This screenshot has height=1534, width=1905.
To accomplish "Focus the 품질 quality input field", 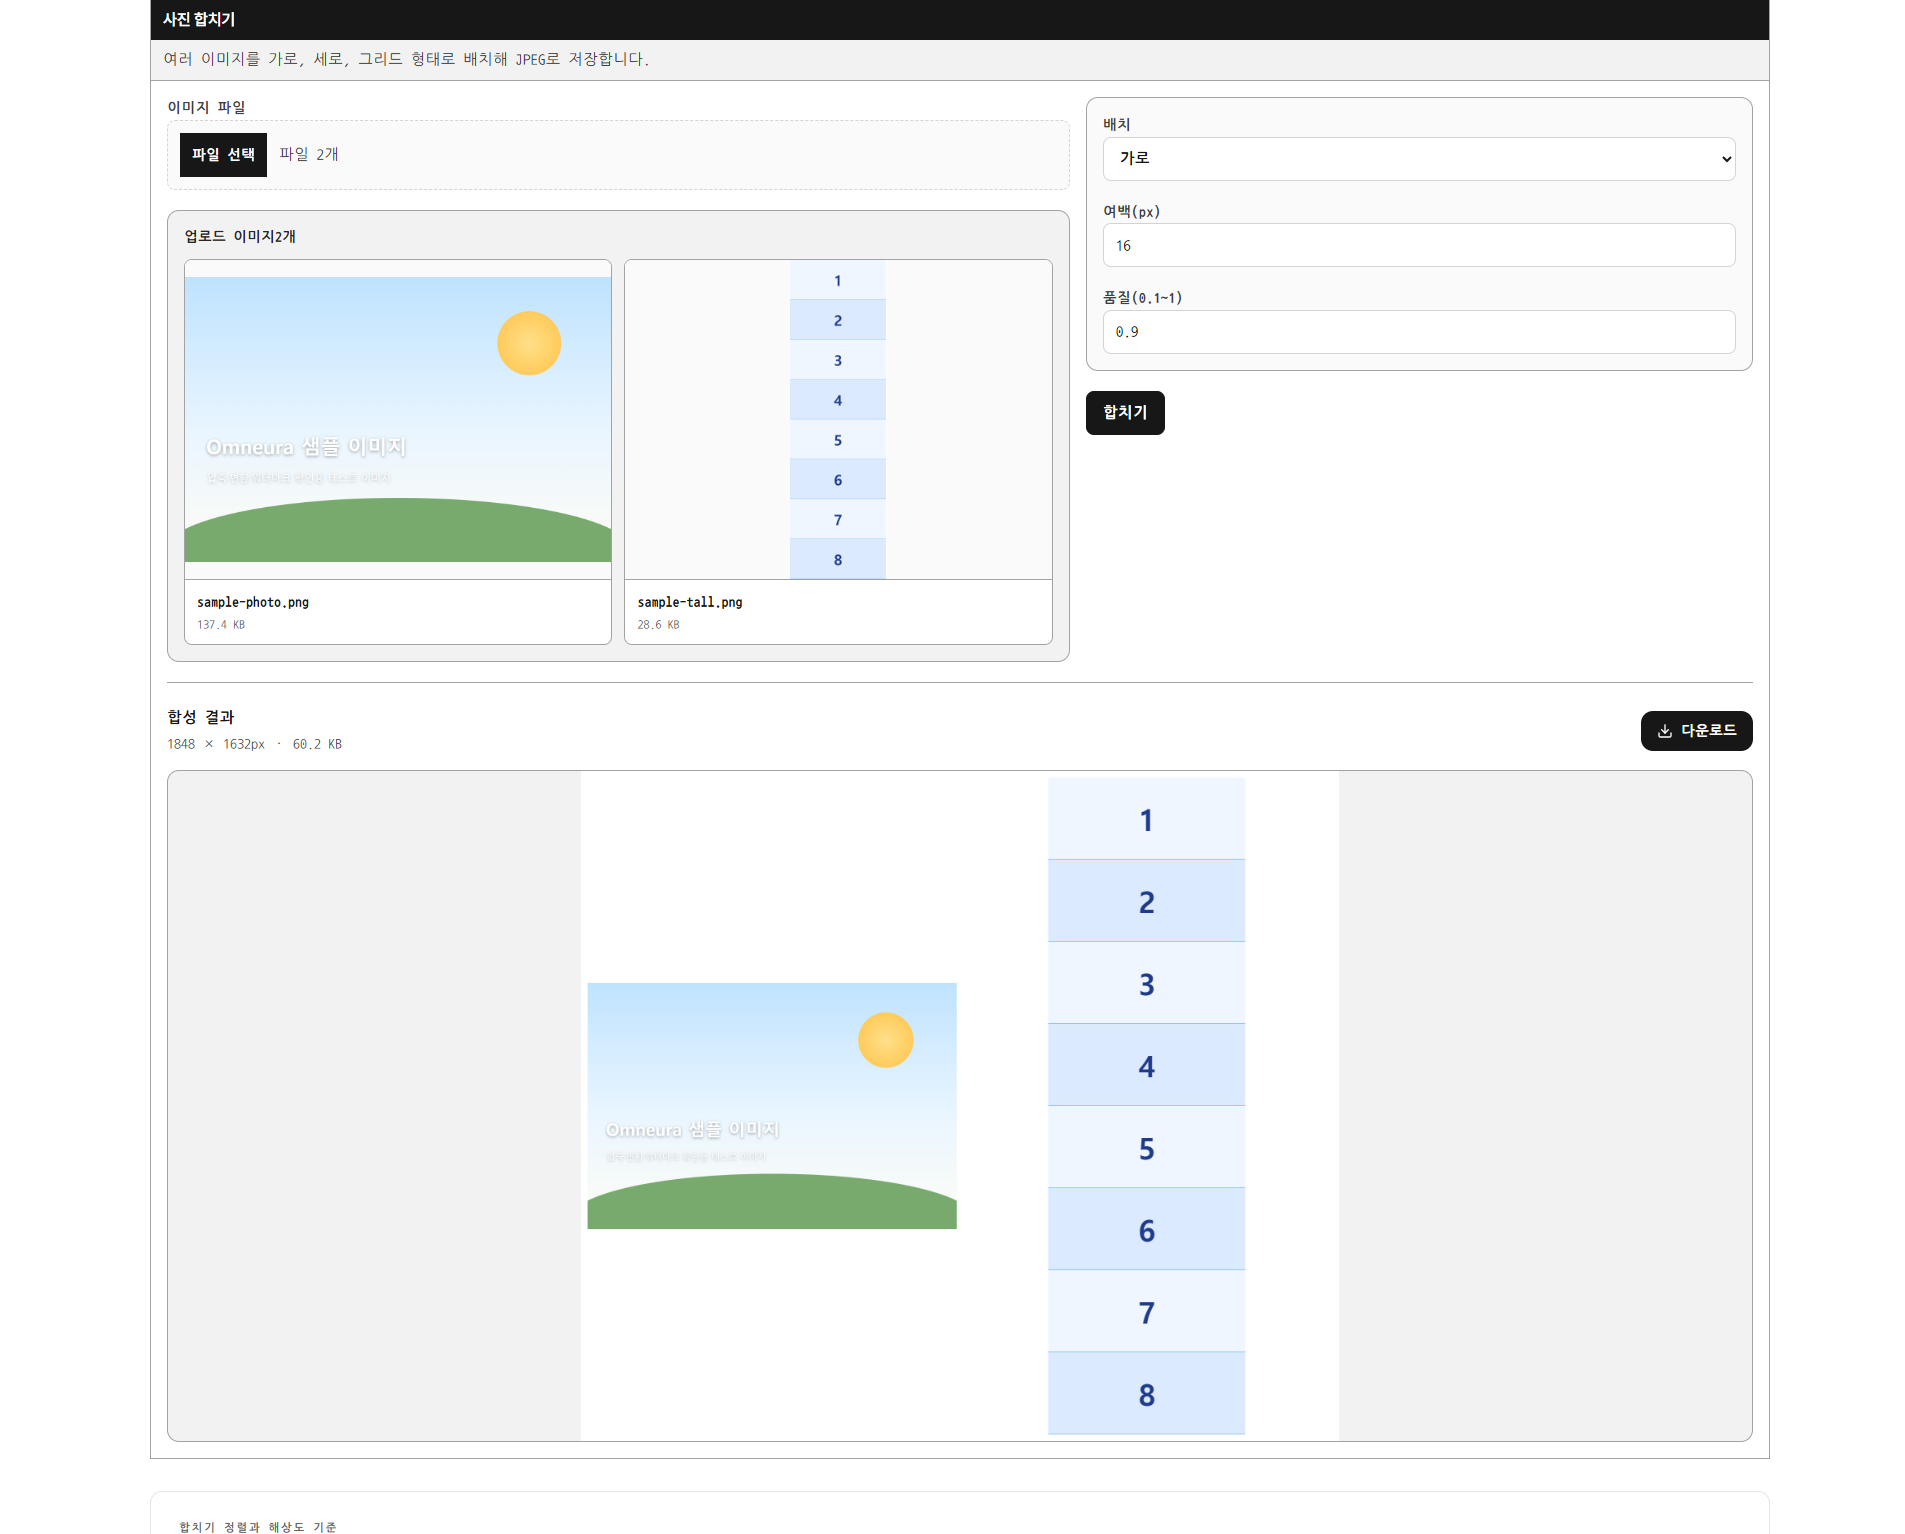I will click(1418, 332).
